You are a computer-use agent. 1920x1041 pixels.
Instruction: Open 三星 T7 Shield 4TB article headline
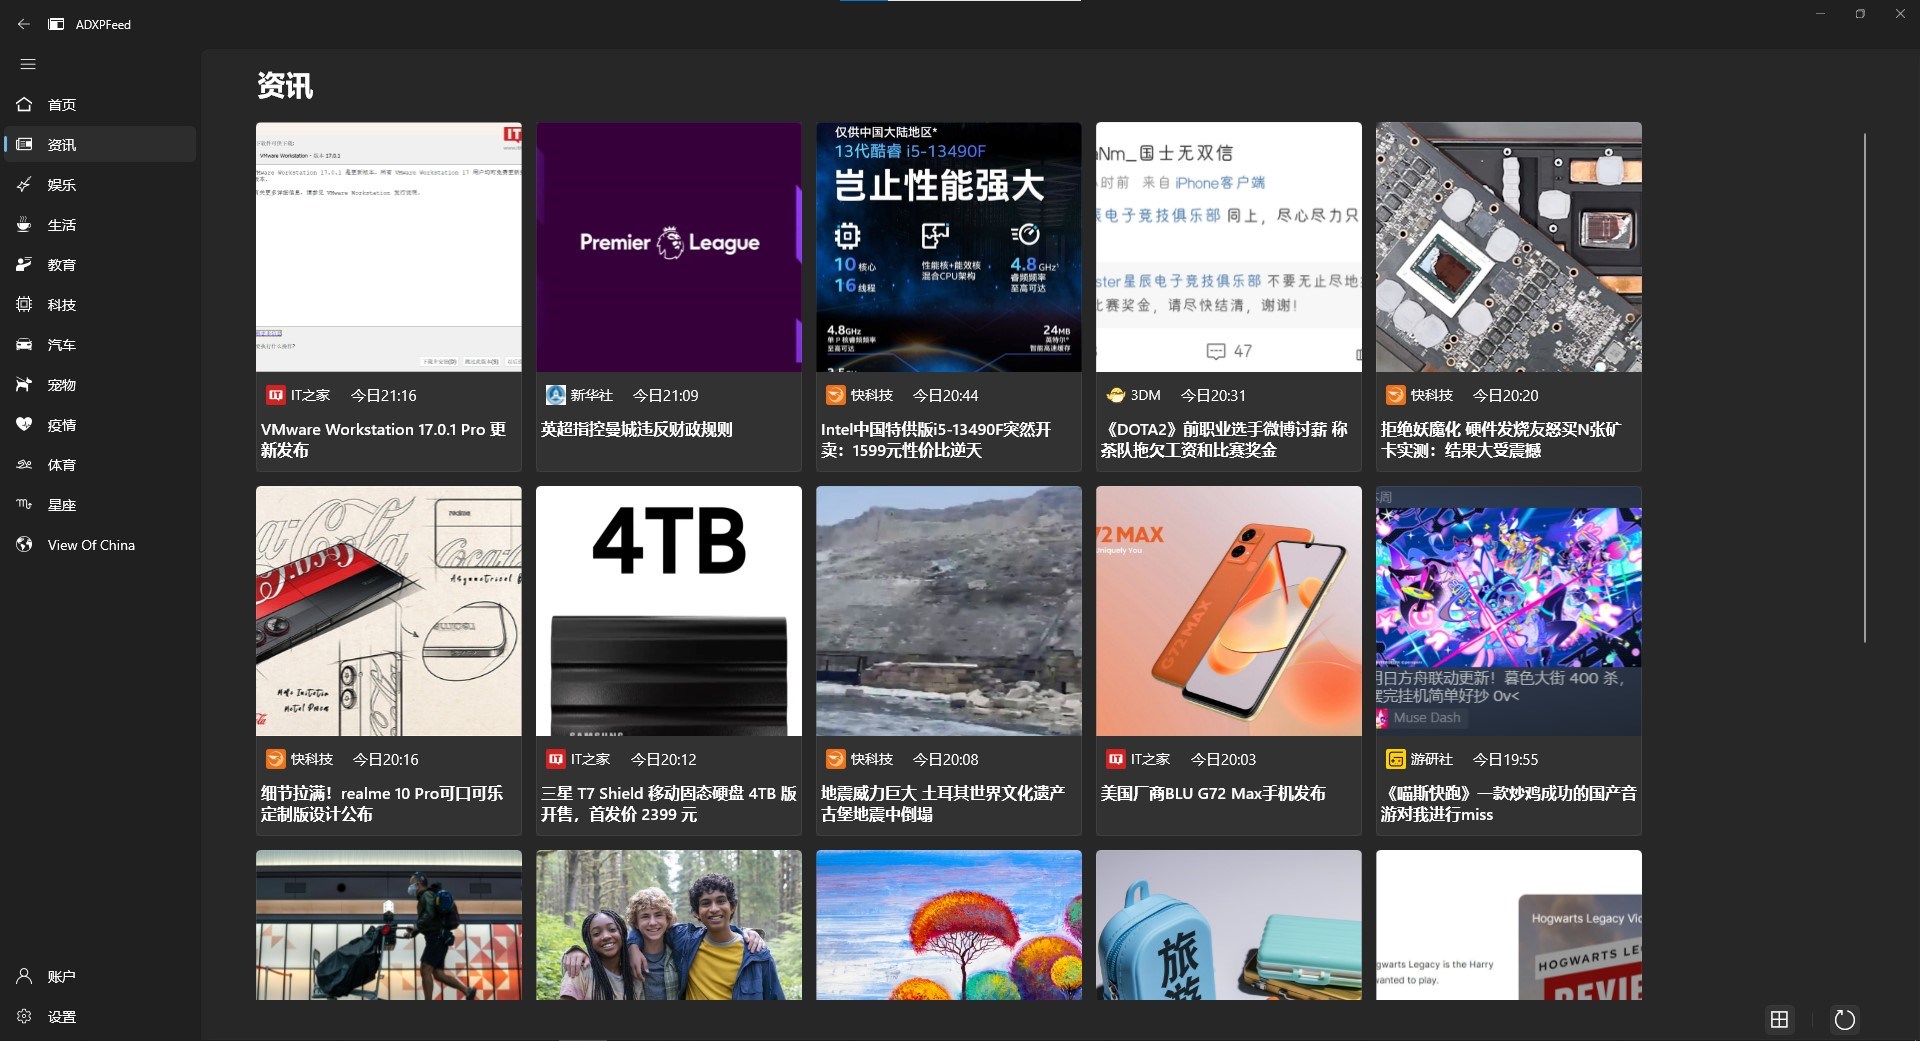point(669,804)
